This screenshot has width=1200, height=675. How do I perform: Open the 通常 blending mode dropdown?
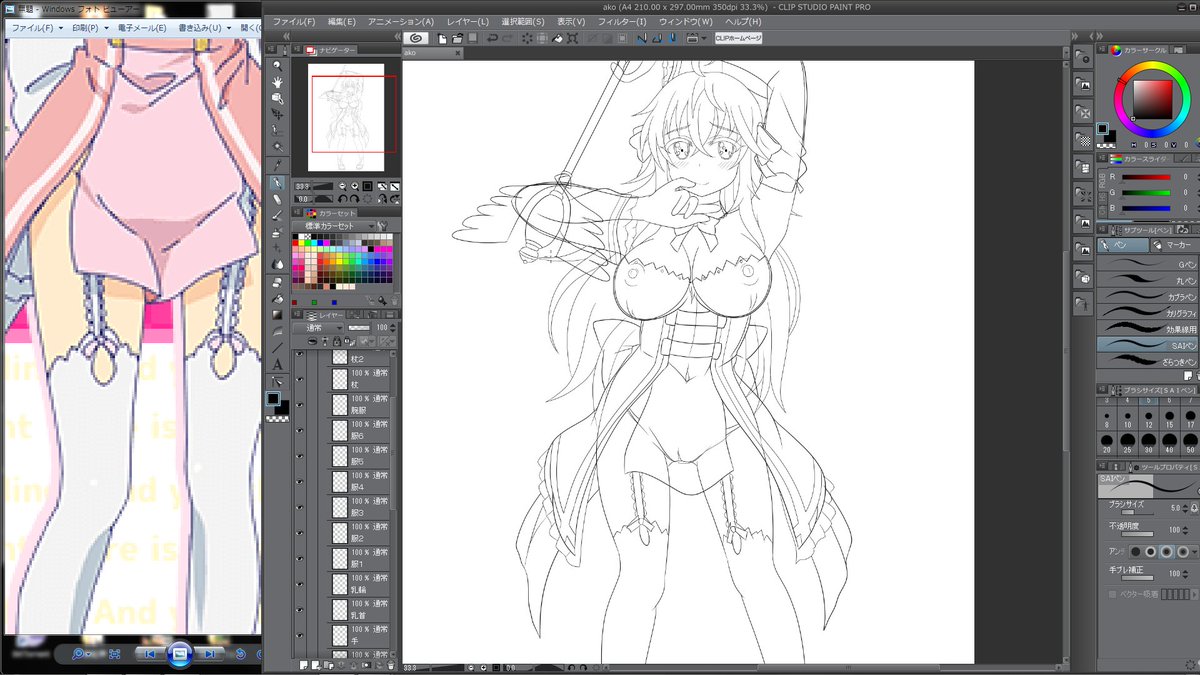320,326
